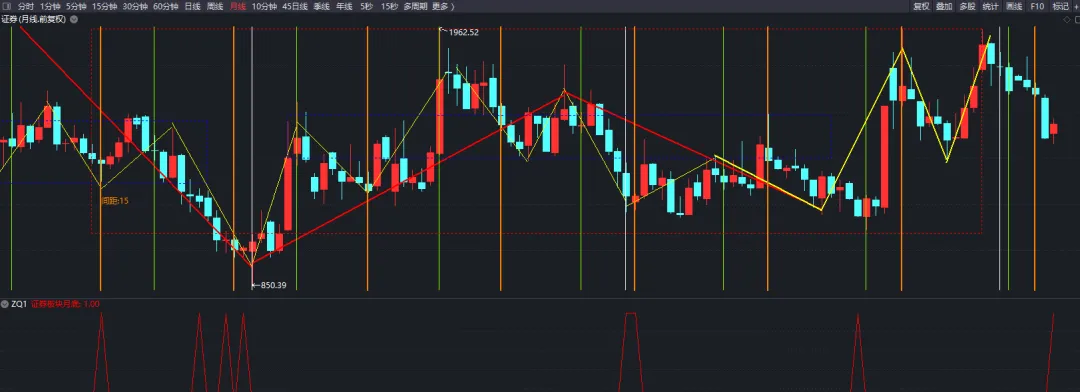1080x392 pixels.
Task: Open the 多周期 multi-period view
Action: pyautogui.click(x=415, y=6)
